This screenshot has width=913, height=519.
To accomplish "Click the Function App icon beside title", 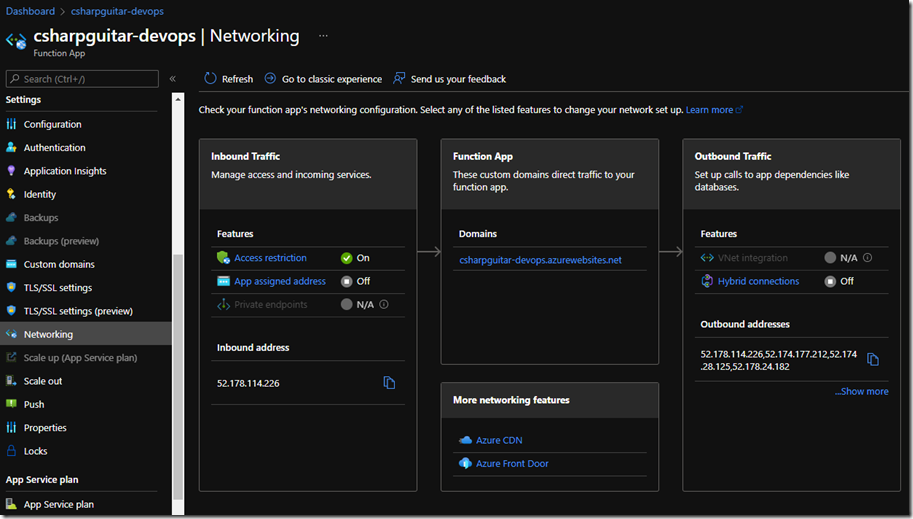I will click(16, 41).
